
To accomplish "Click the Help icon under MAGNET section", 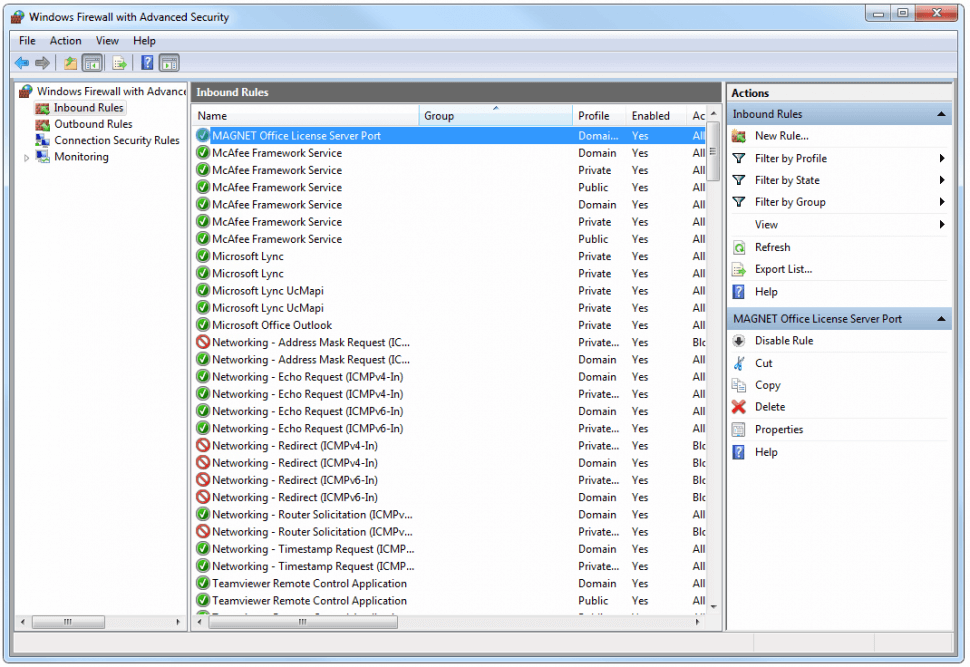I will (x=739, y=452).
